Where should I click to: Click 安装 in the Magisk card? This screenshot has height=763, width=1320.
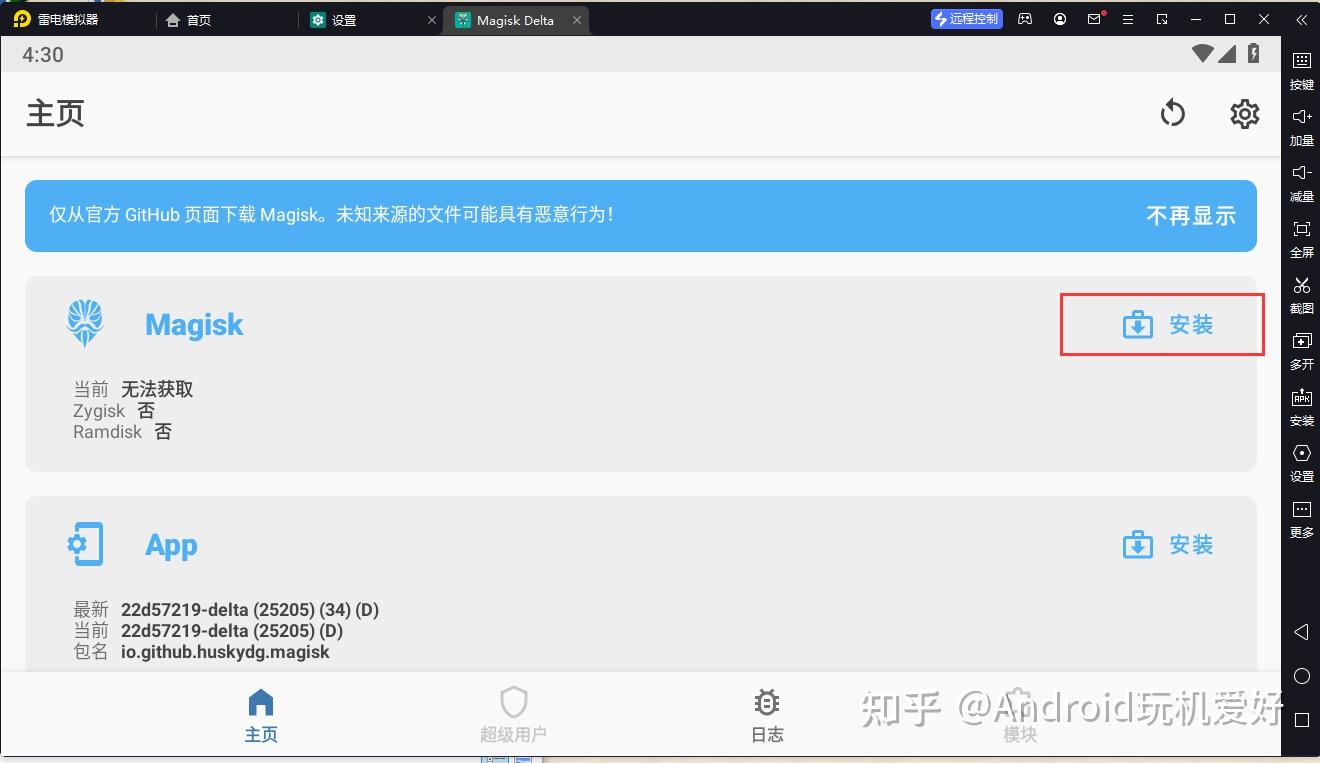click(1168, 325)
